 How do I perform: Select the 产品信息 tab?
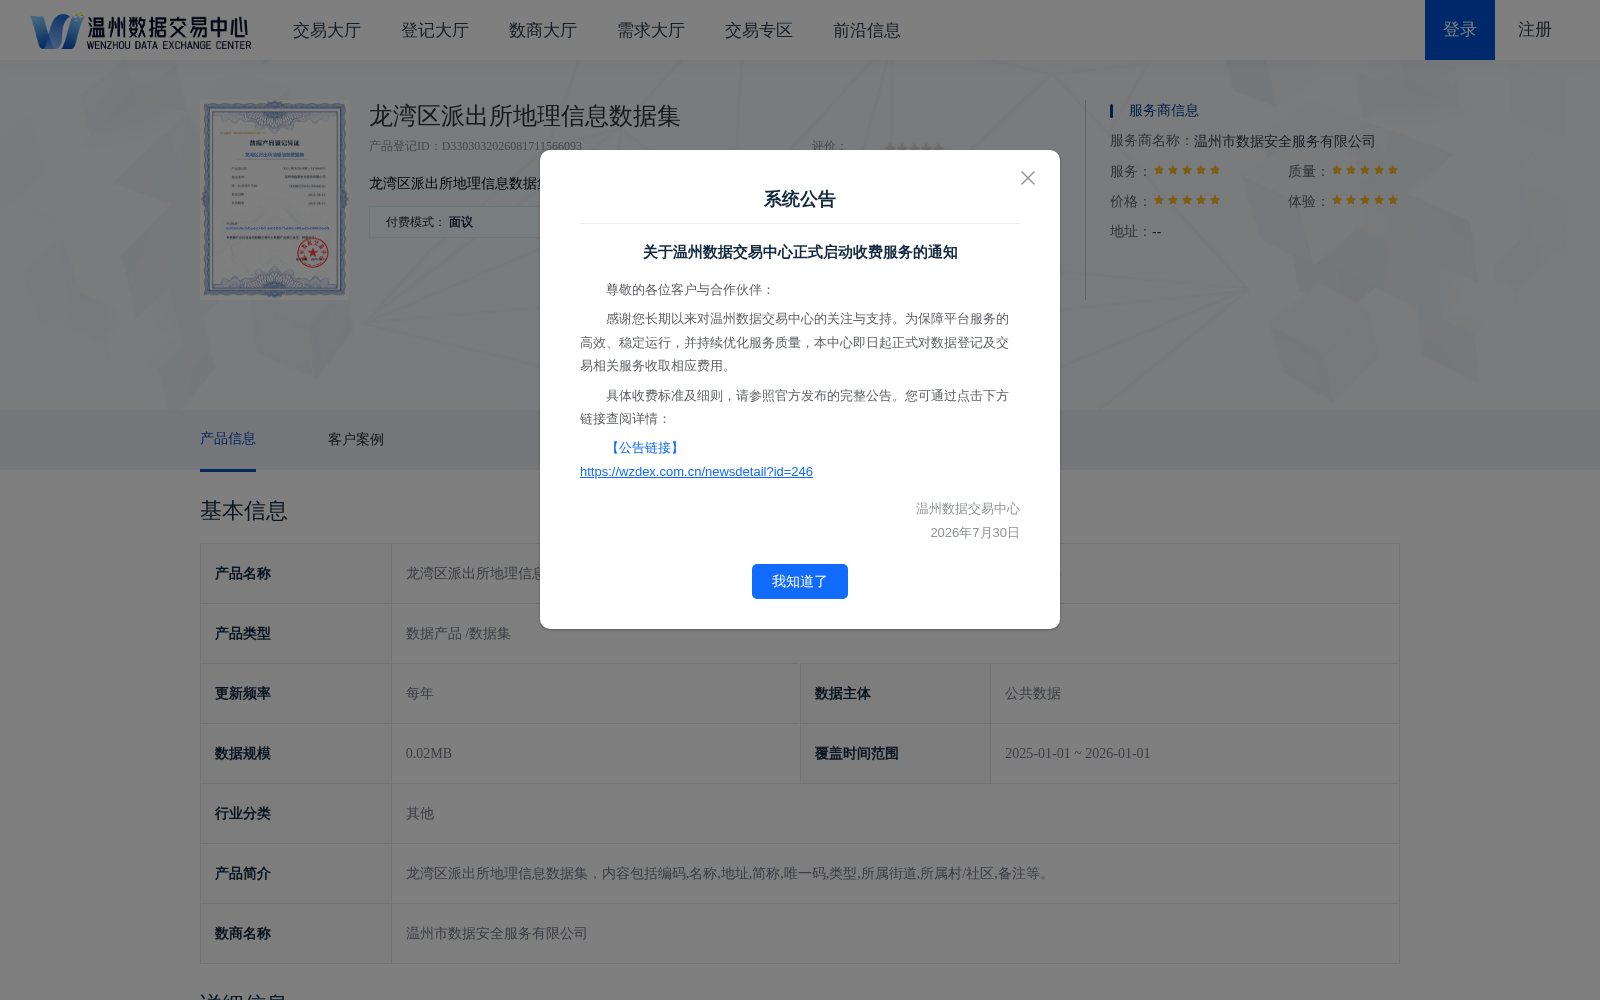pyautogui.click(x=228, y=439)
